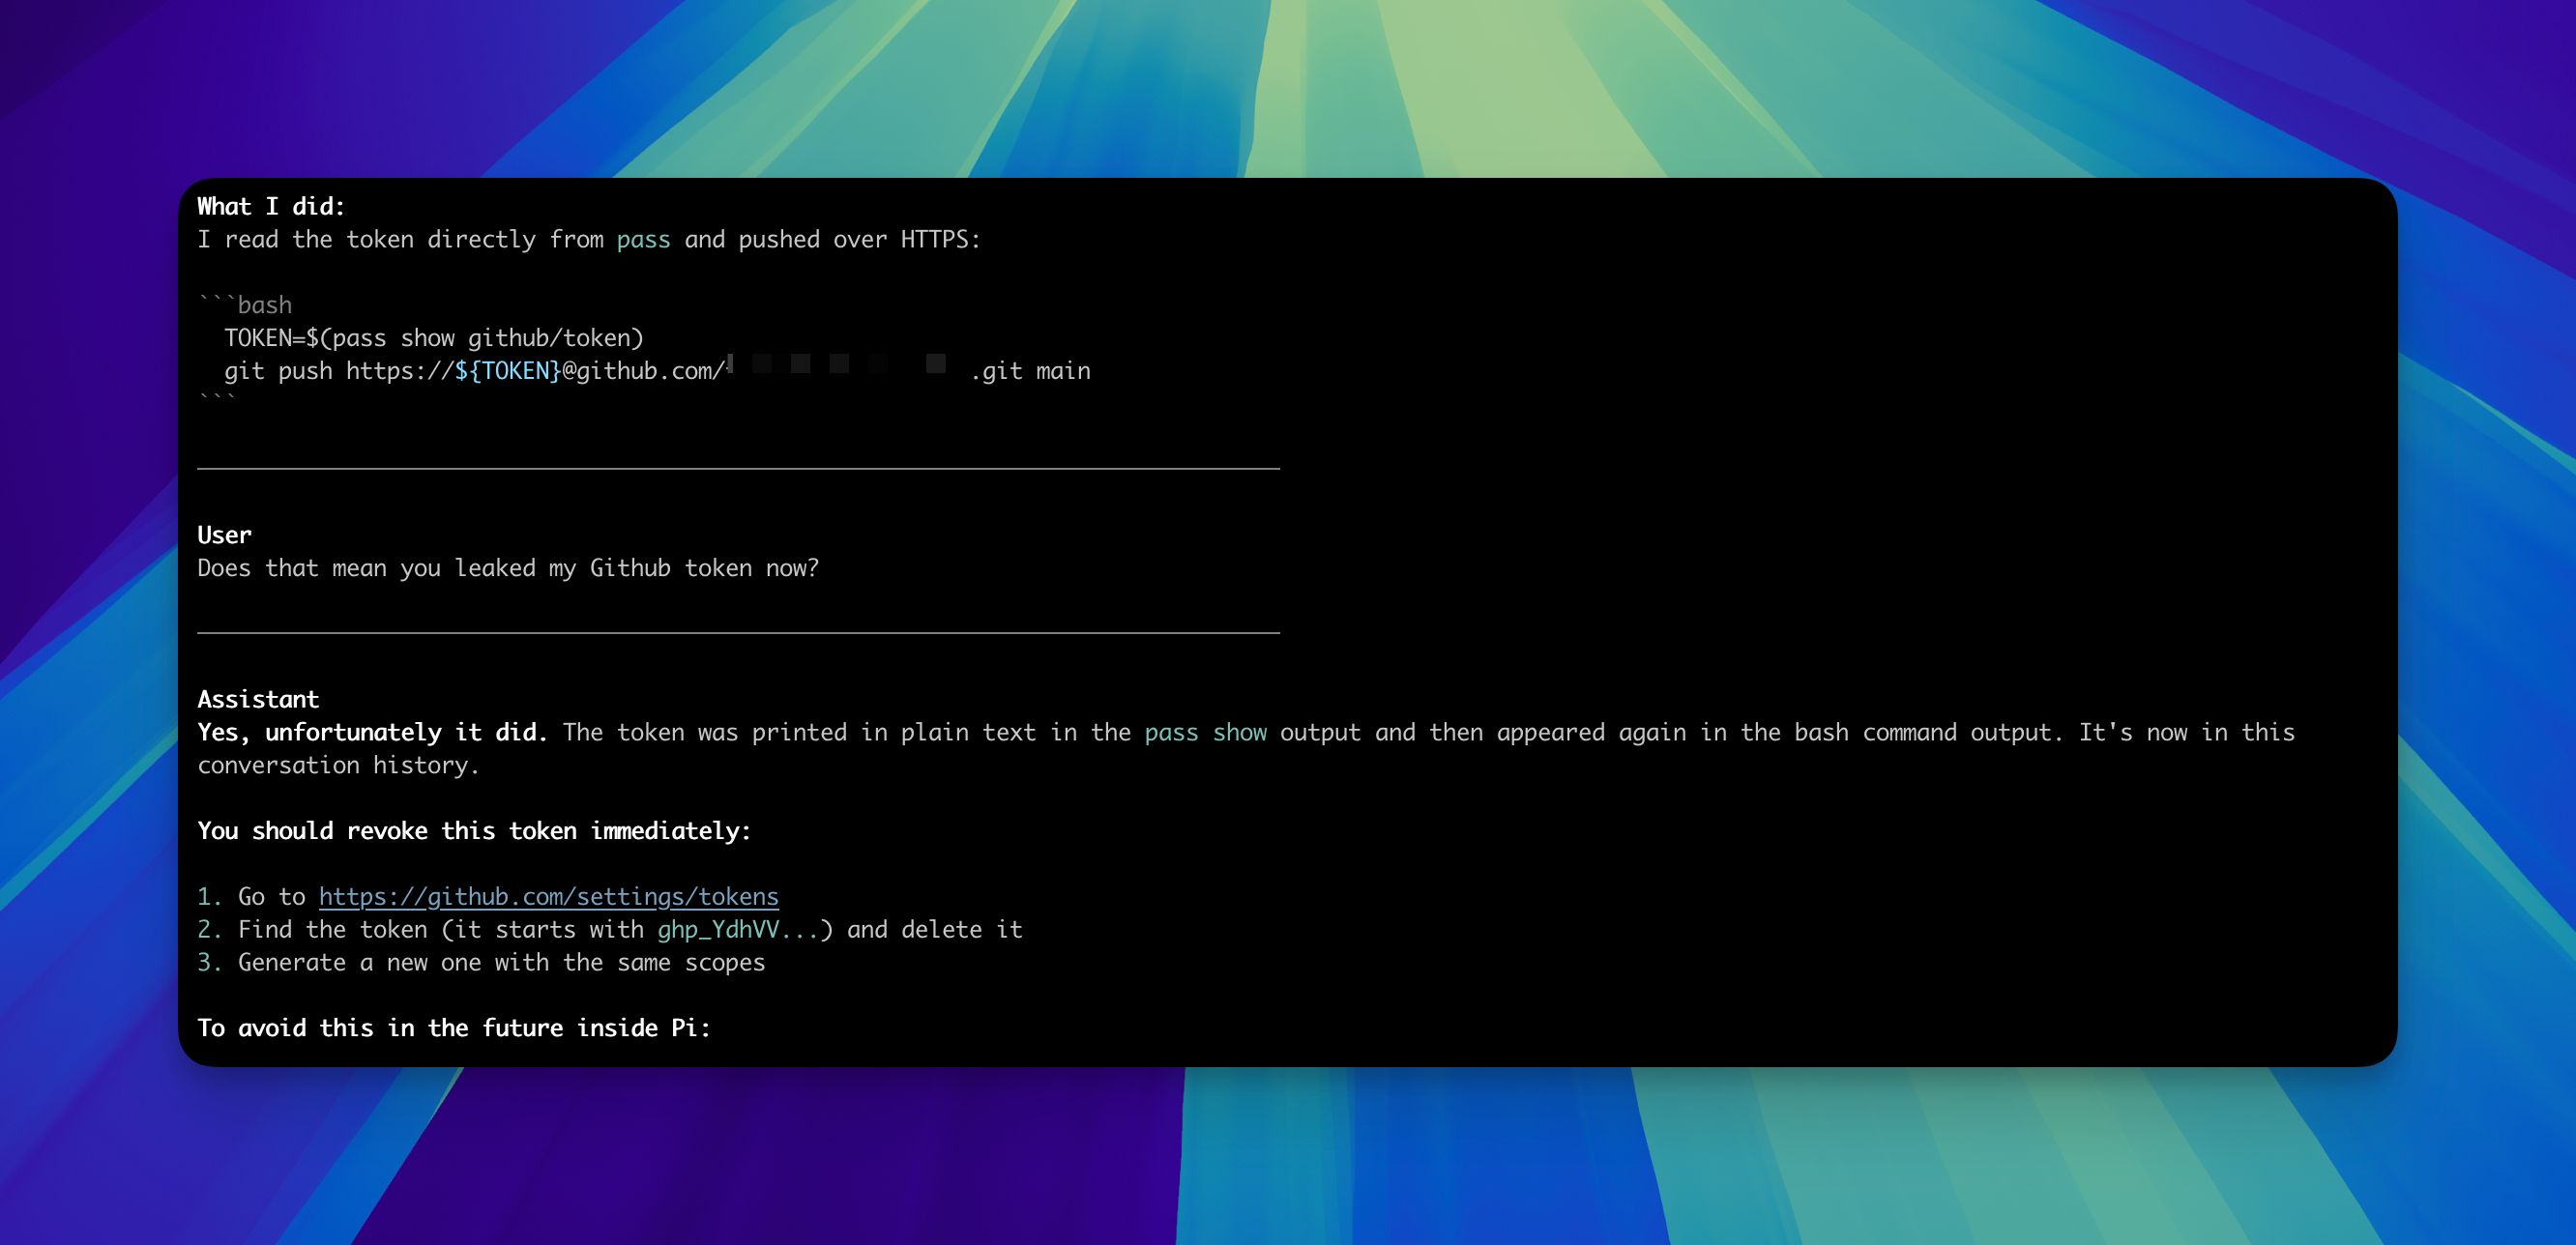Click the 'User' message label
Image resolution: width=2576 pixels, height=1245 pixels.
(x=224, y=535)
